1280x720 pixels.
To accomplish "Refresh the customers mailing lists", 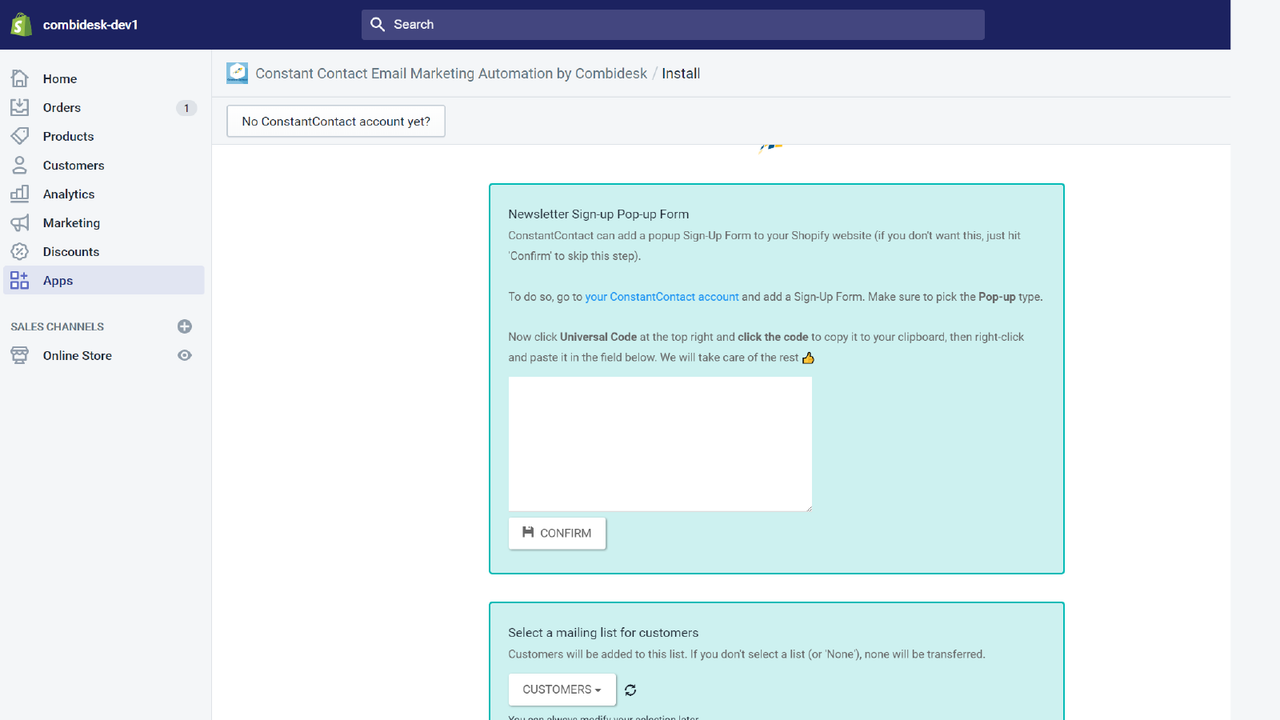I will coord(630,690).
